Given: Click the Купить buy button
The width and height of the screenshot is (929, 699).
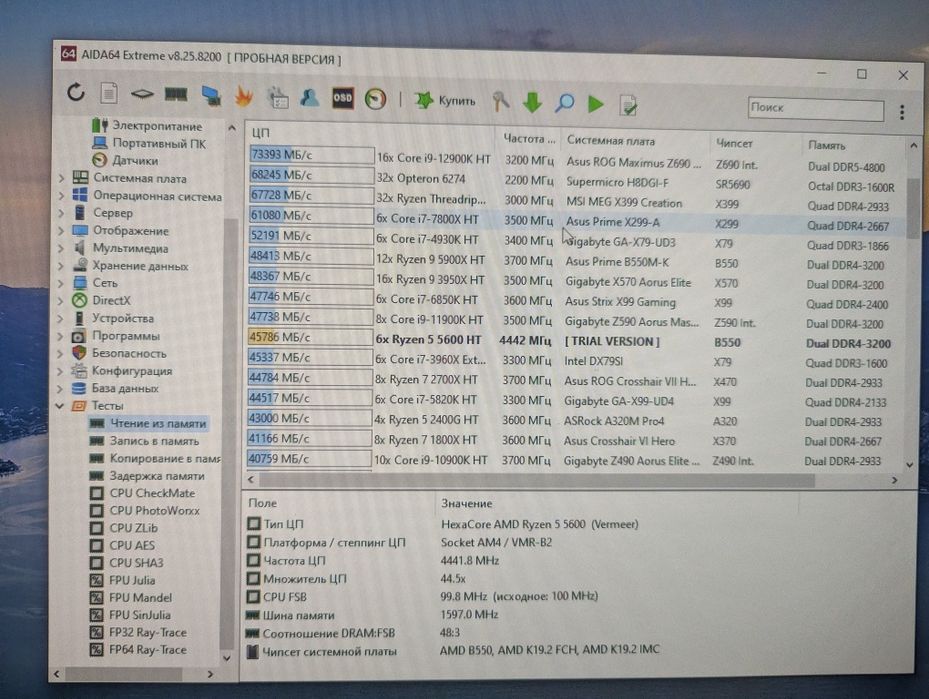Looking at the screenshot, I should pyautogui.click(x=446, y=101).
